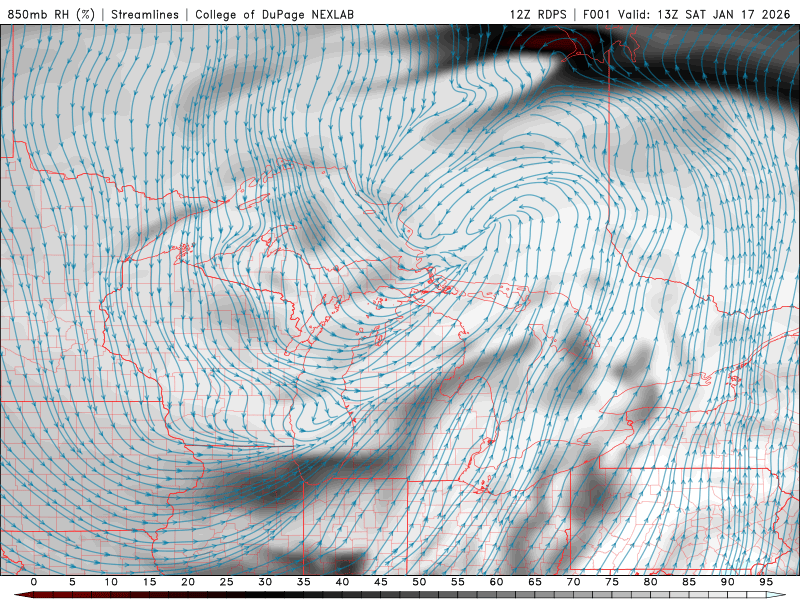Click the 10 label on the colorbar
Viewport: 800px width, 600px height.
point(111,582)
